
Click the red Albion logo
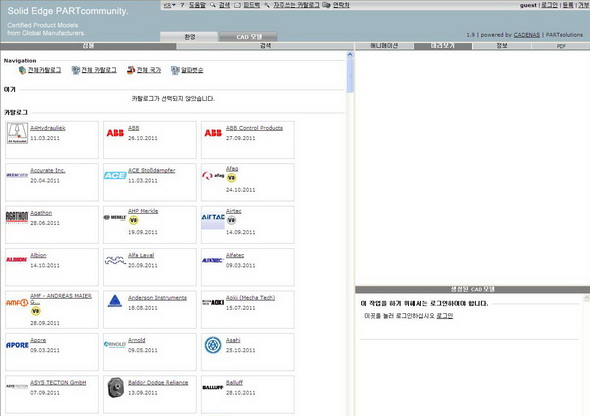pos(17,259)
